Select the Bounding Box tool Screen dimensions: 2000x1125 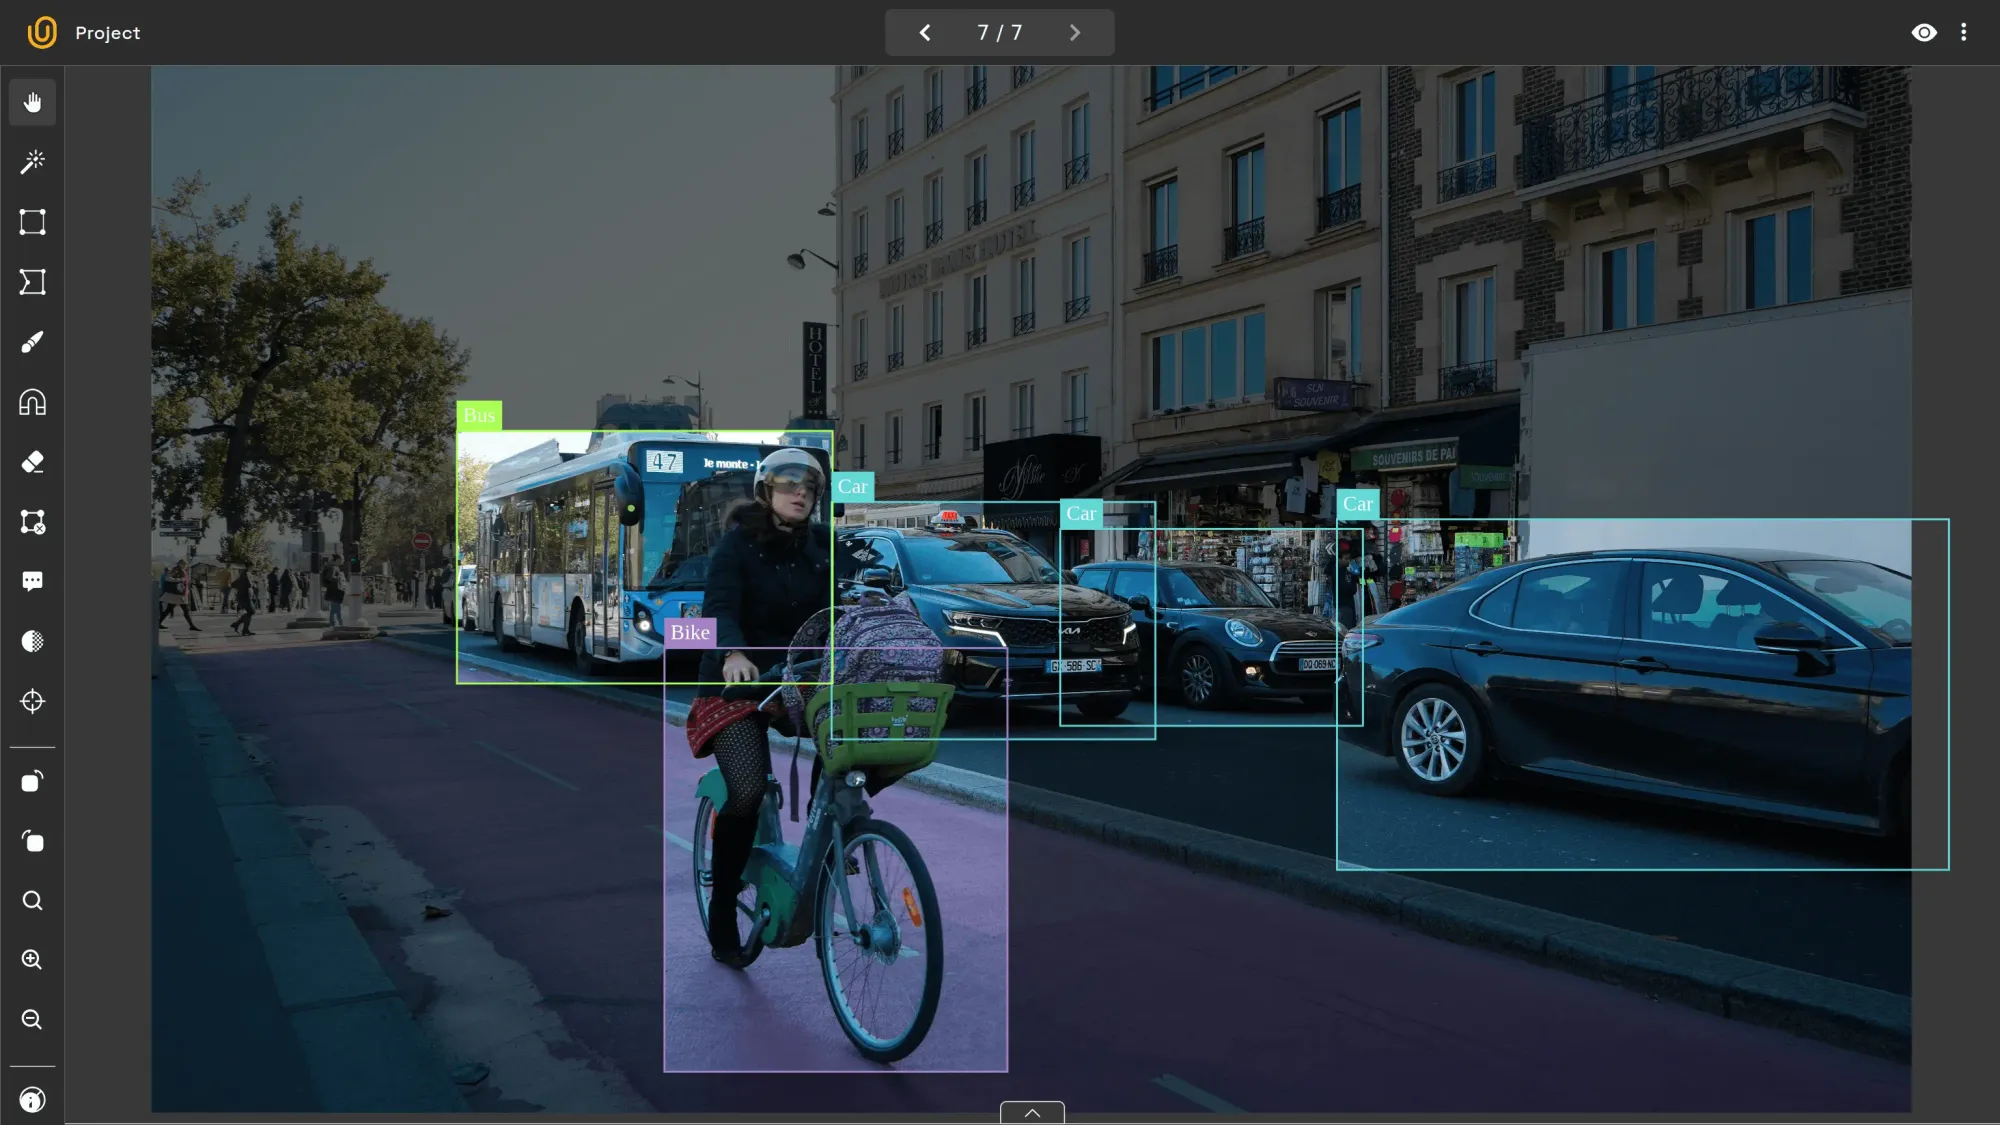pyautogui.click(x=32, y=221)
